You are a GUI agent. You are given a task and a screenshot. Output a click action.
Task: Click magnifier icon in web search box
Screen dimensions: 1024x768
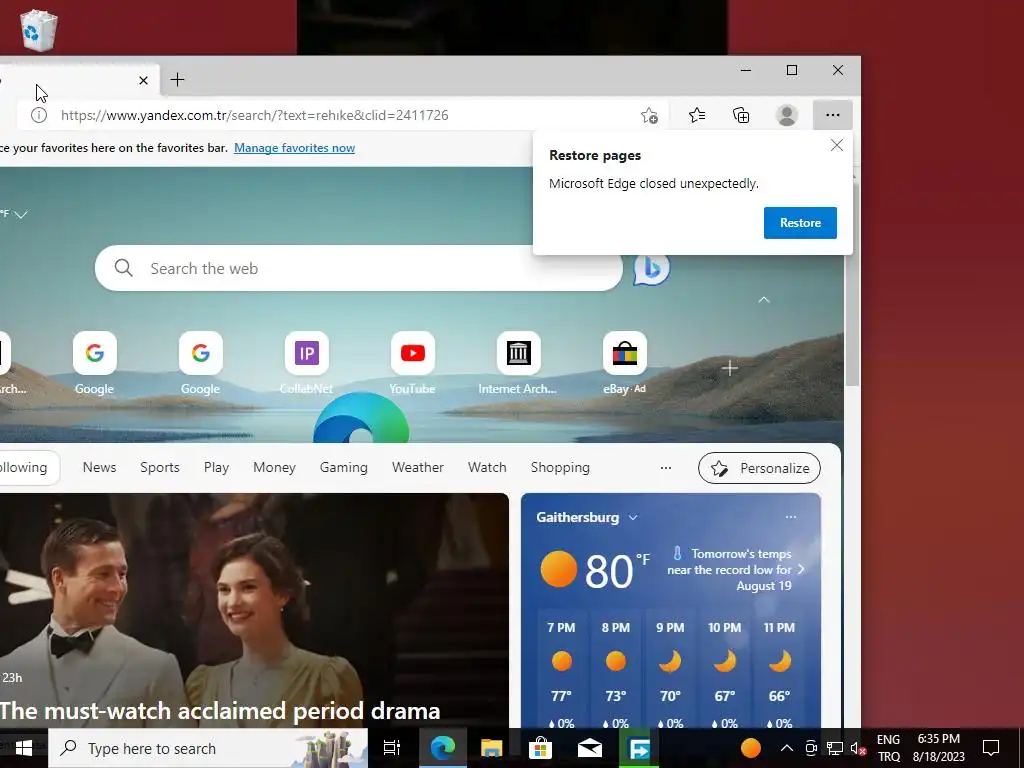tap(123, 268)
